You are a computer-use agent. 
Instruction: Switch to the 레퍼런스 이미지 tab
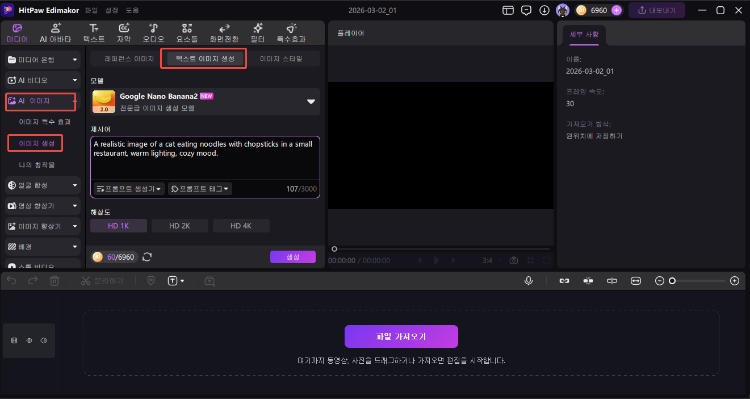(129, 59)
